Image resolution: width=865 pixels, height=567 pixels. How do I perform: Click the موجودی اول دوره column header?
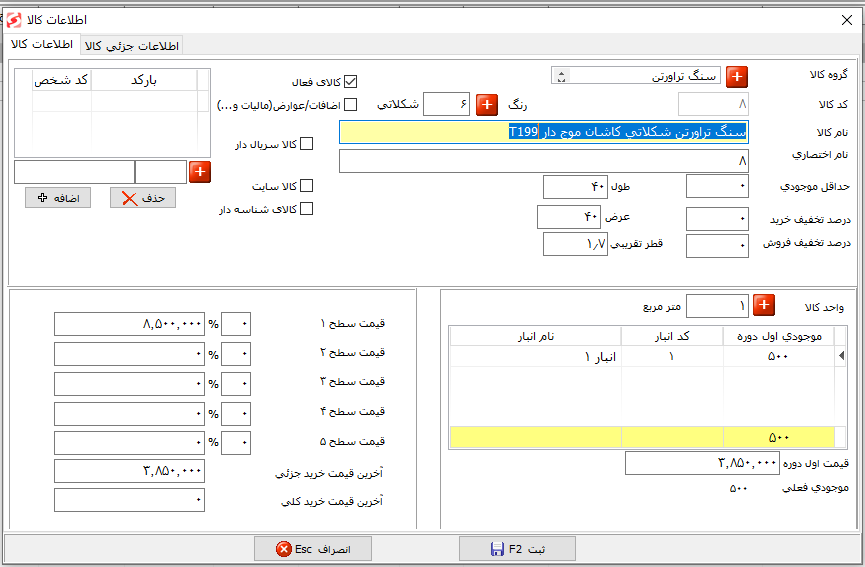click(779, 336)
